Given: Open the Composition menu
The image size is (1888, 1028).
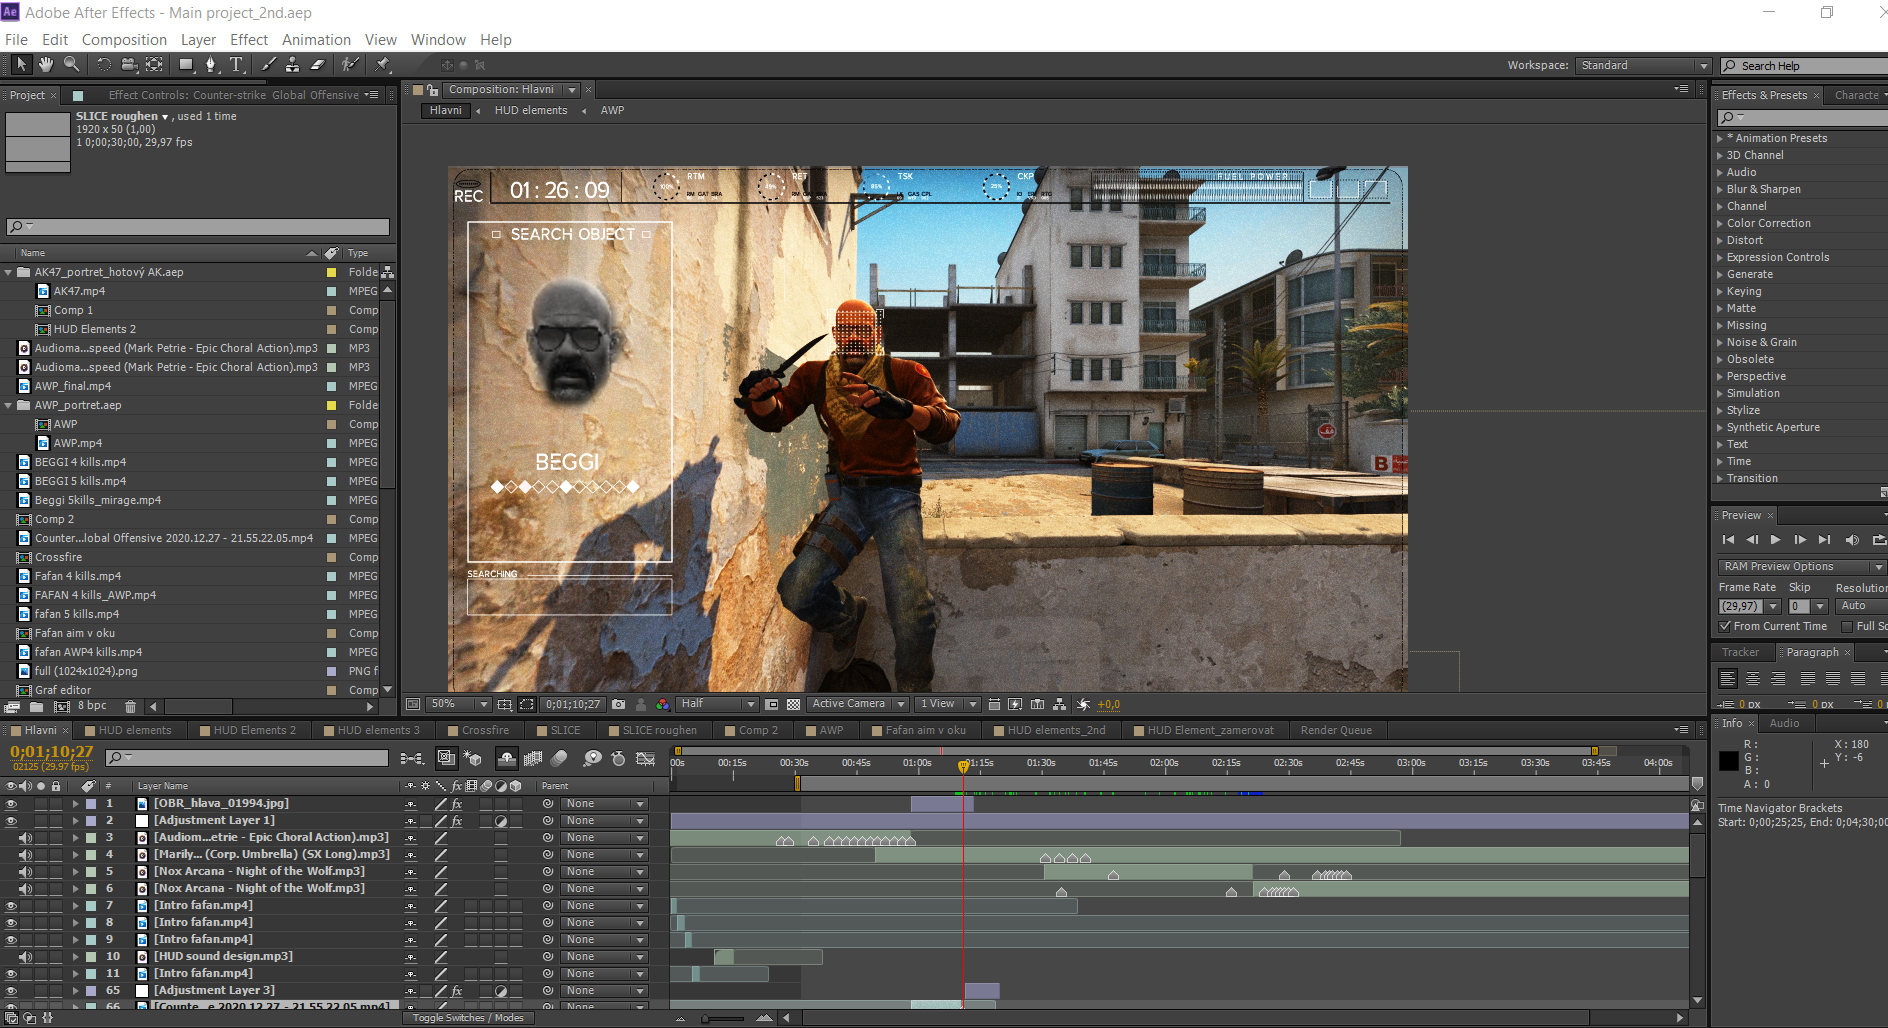Looking at the screenshot, I should pyautogui.click(x=124, y=40).
